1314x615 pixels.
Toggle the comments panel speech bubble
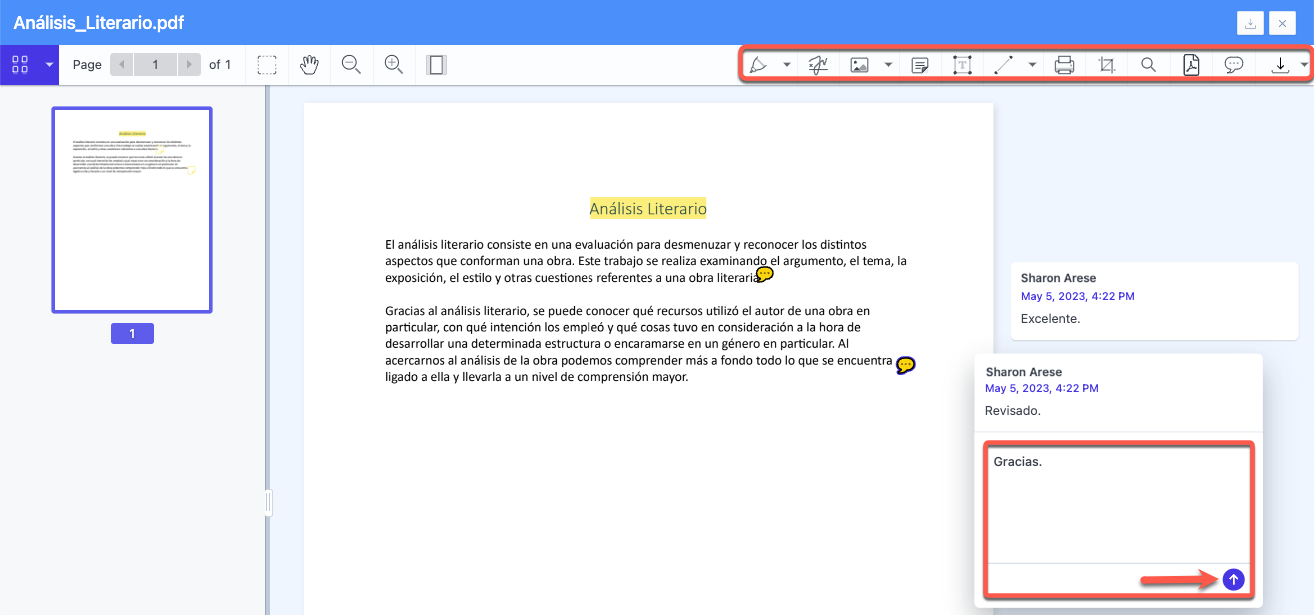(x=1234, y=65)
